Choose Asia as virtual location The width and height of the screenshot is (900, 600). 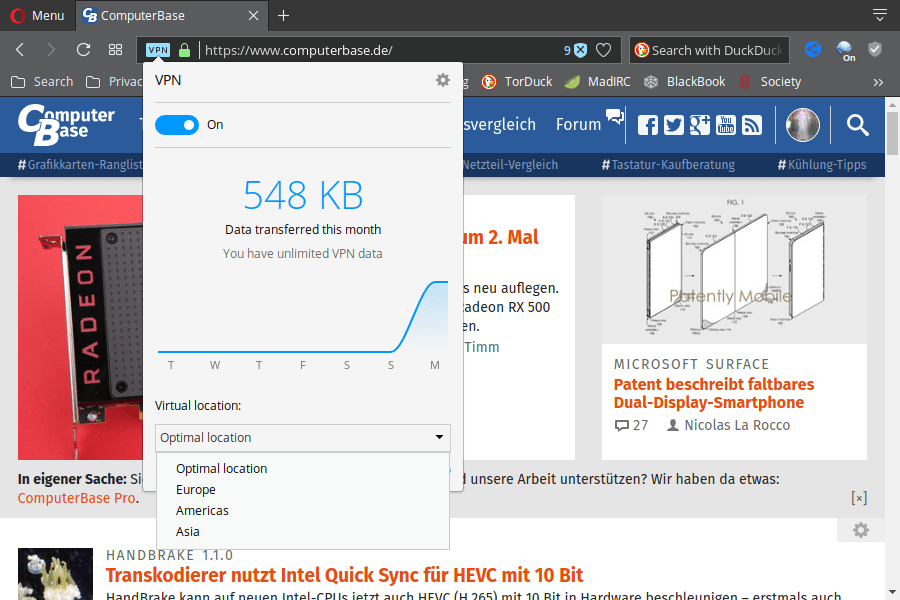click(x=188, y=532)
